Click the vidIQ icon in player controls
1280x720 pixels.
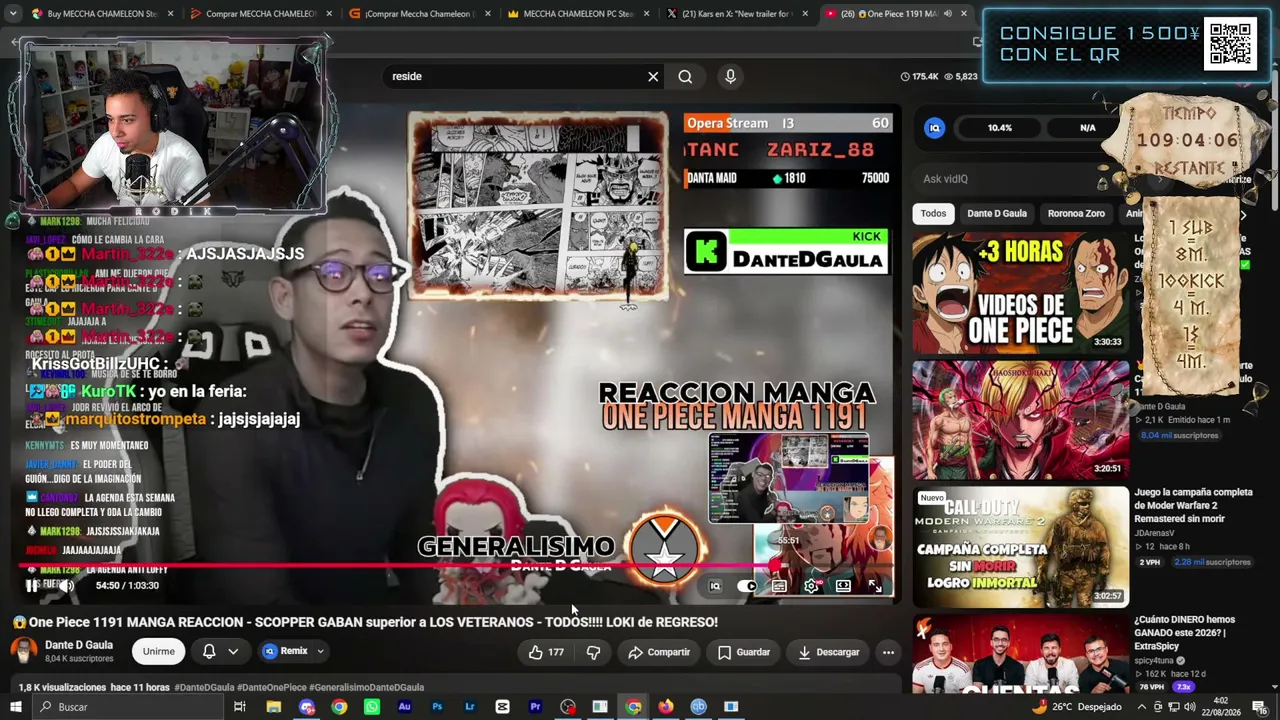tap(715, 586)
